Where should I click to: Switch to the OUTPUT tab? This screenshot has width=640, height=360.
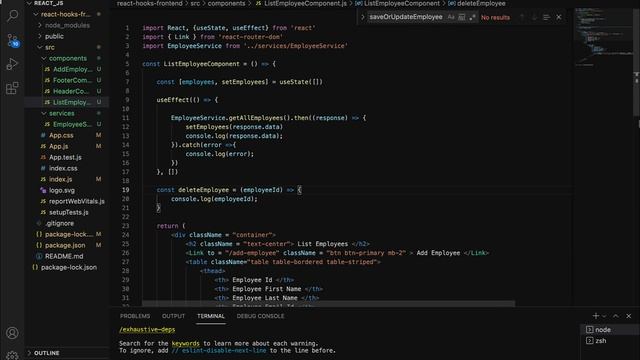(x=173, y=316)
